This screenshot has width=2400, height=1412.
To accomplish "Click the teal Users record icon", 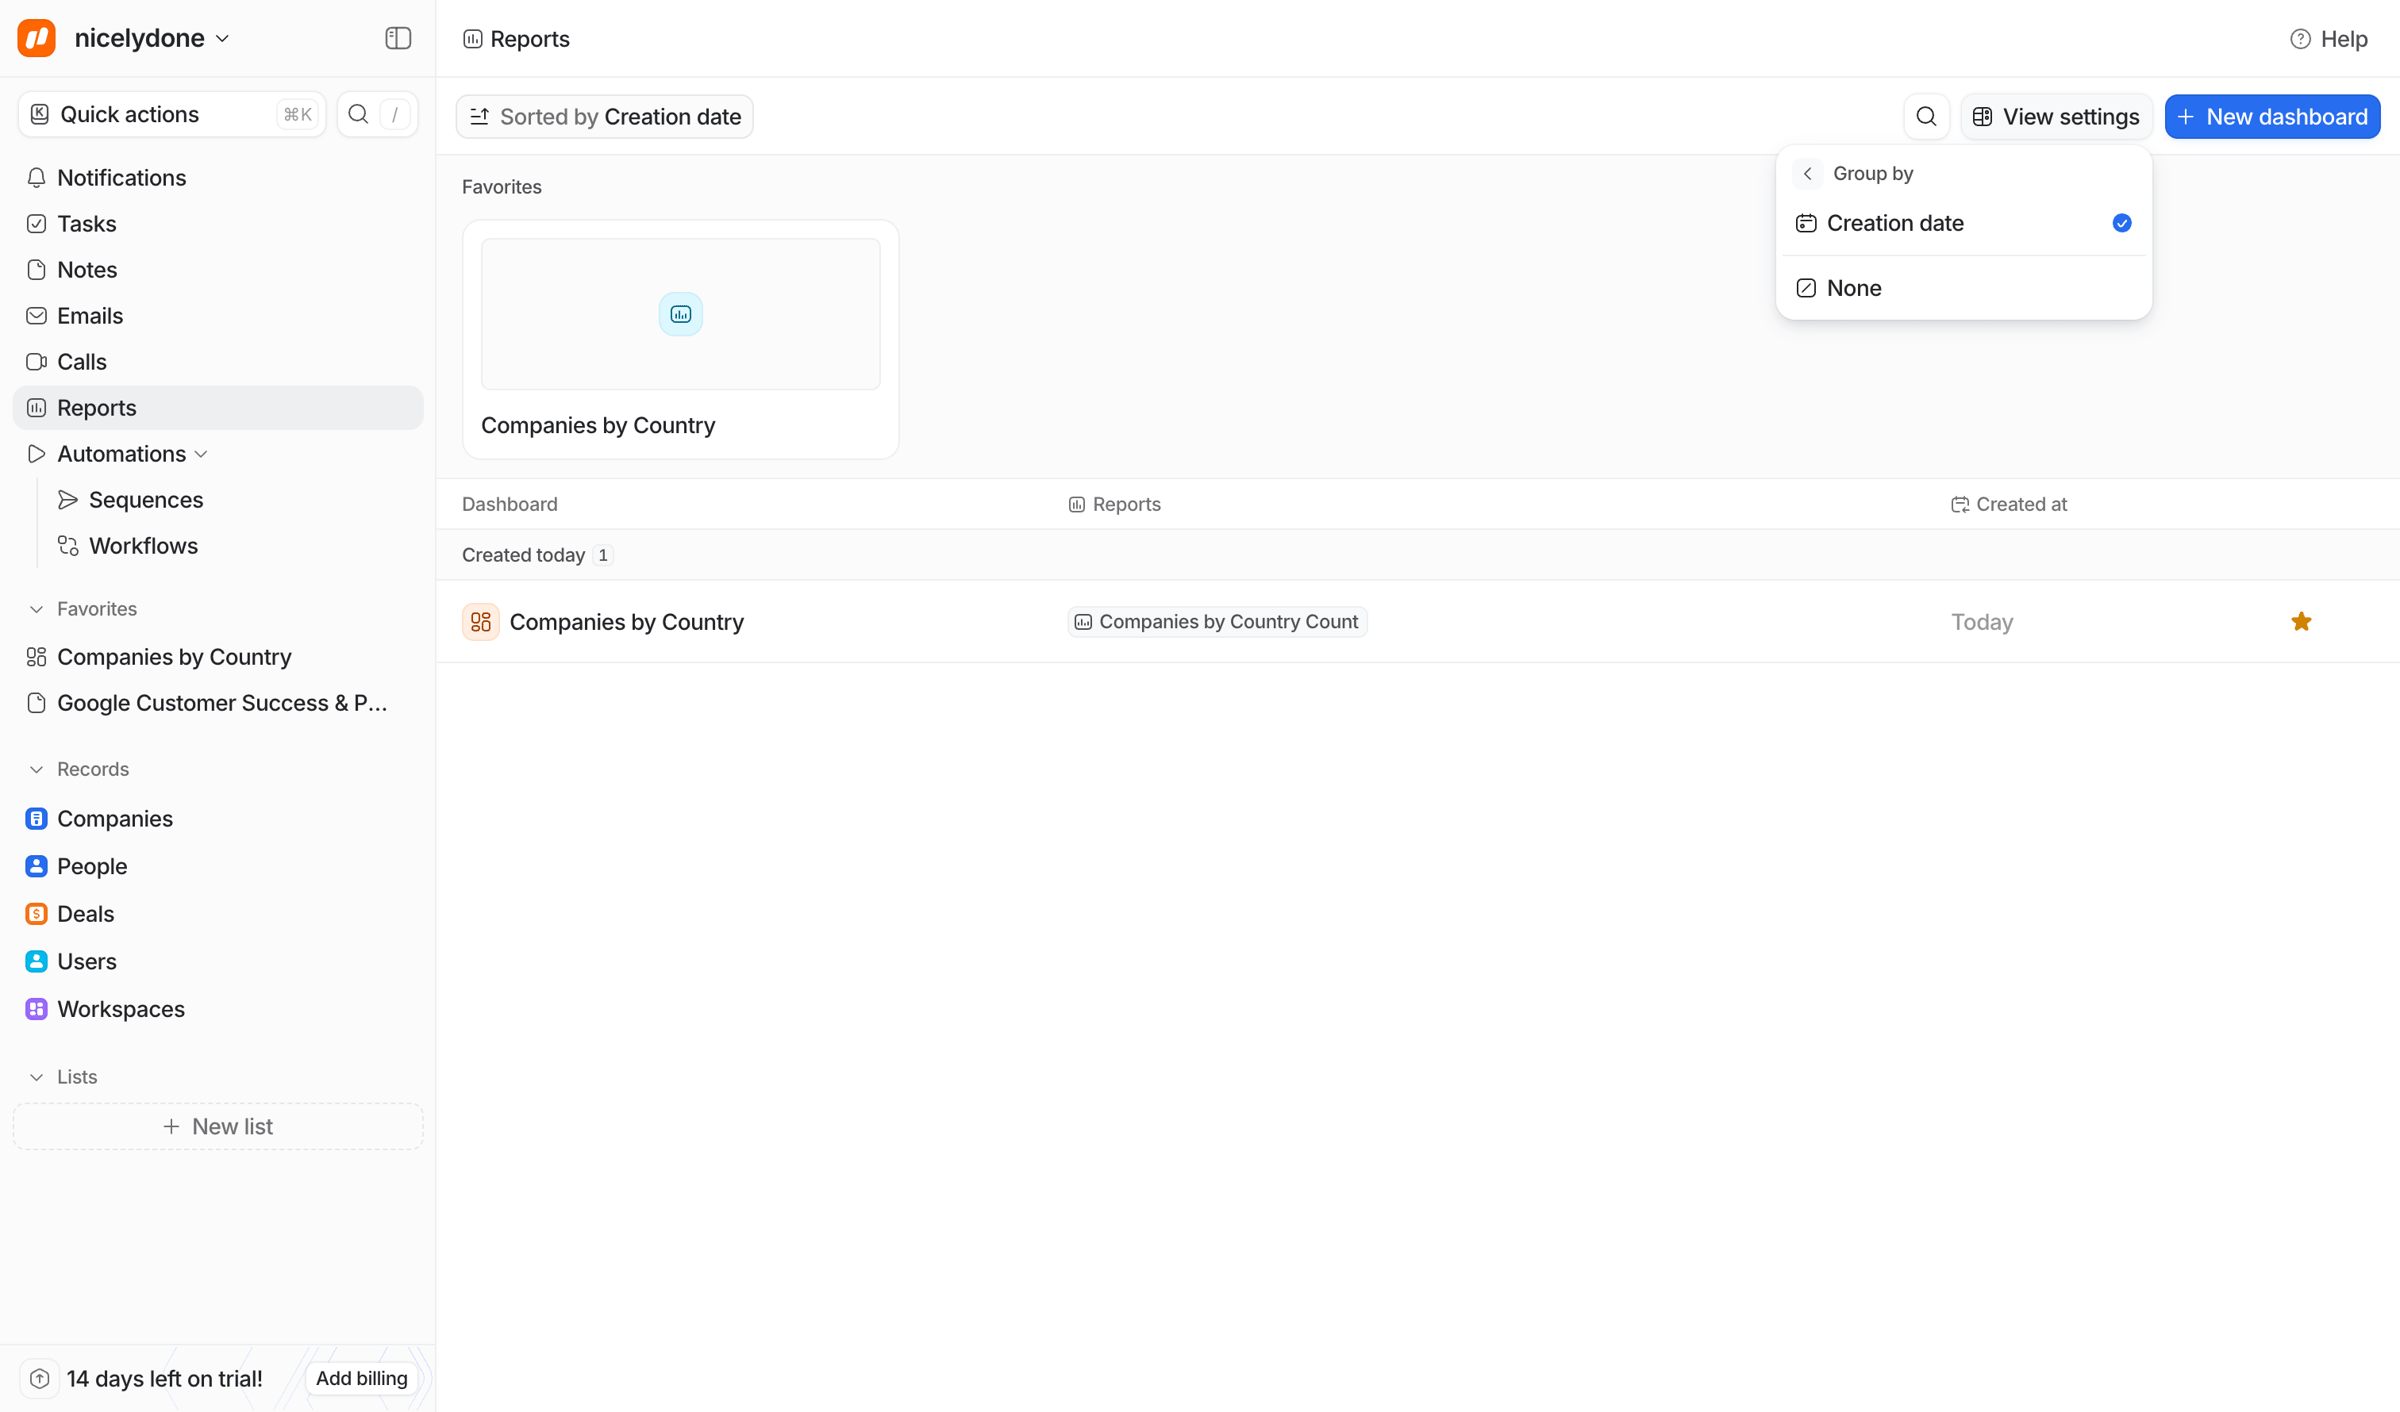I will tap(36, 961).
